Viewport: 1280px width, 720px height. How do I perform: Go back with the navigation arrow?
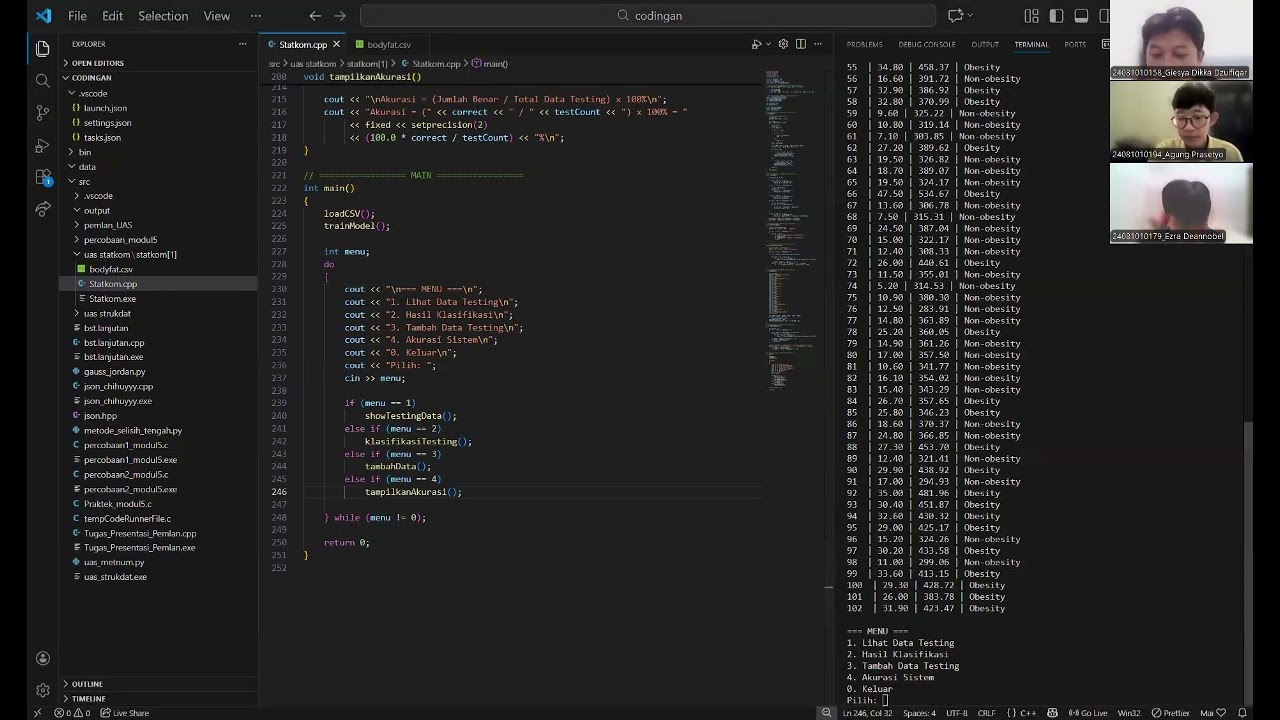(x=315, y=16)
